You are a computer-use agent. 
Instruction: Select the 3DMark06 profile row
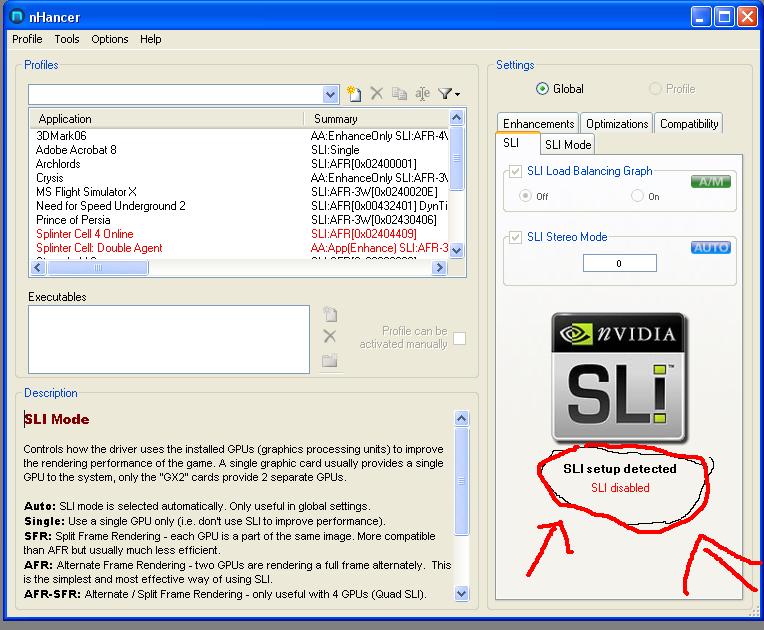(x=240, y=135)
